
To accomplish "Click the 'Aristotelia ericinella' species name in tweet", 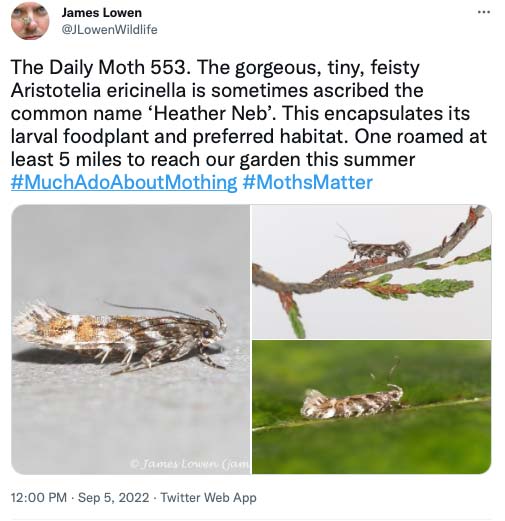I will [x=98, y=90].
